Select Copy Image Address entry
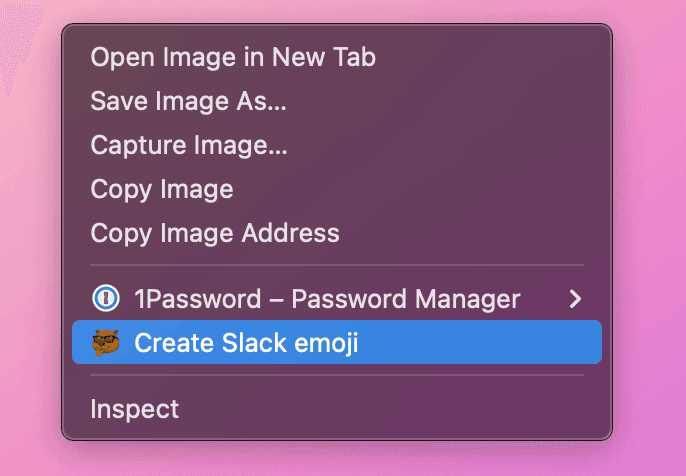The width and height of the screenshot is (686, 476). (215, 233)
